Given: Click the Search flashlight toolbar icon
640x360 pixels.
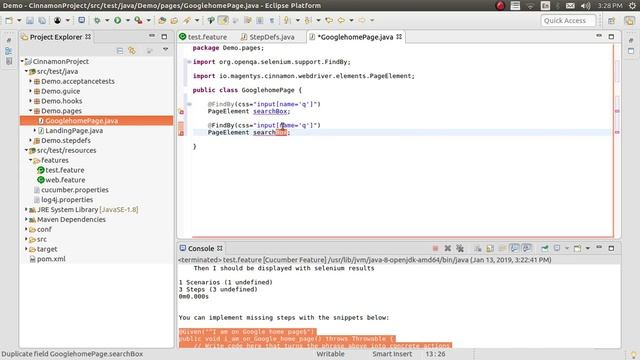Looking at the screenshot, I should click(x=187, y=20).
